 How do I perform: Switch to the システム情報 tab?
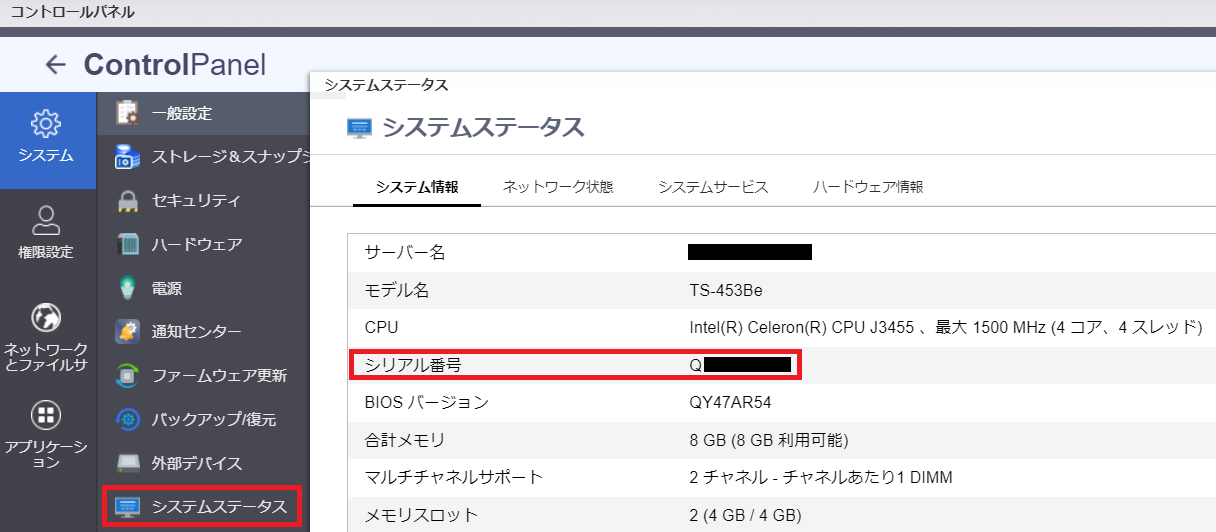pyautogui.click(x=417, y=187)
